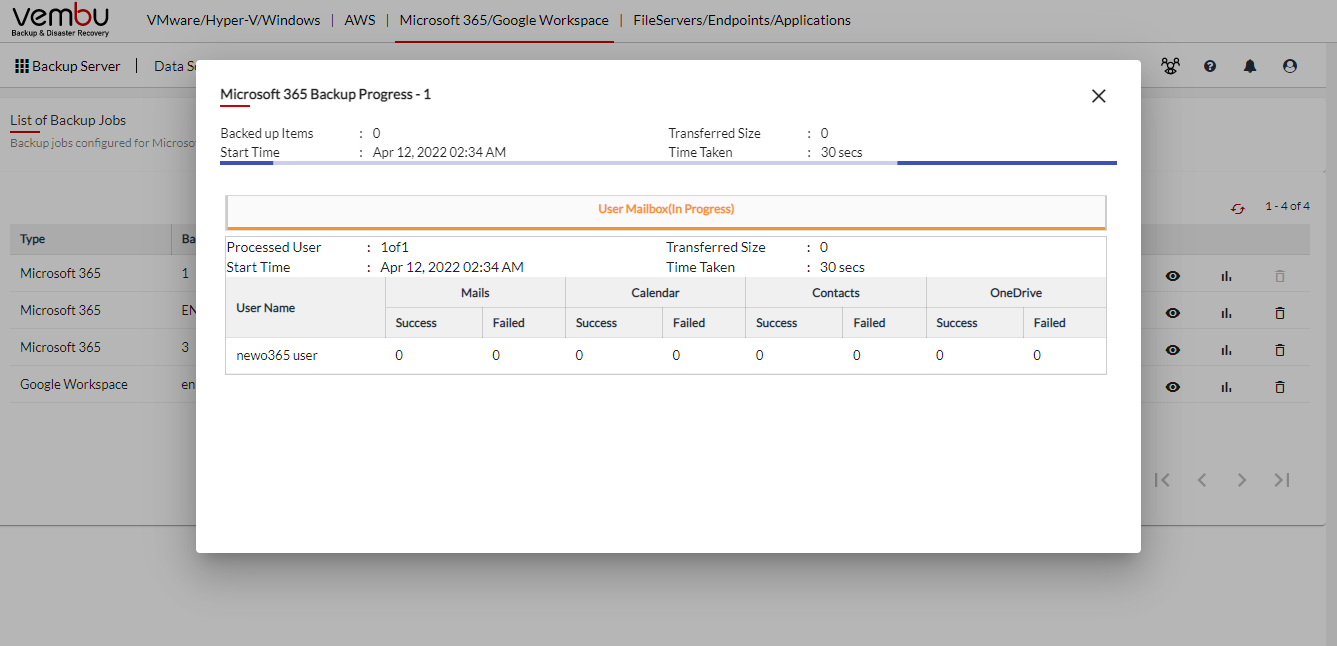The width and height of the screenshot is (1337, 646).
Task: Open the AWS tab
Action: coord(360,20)
